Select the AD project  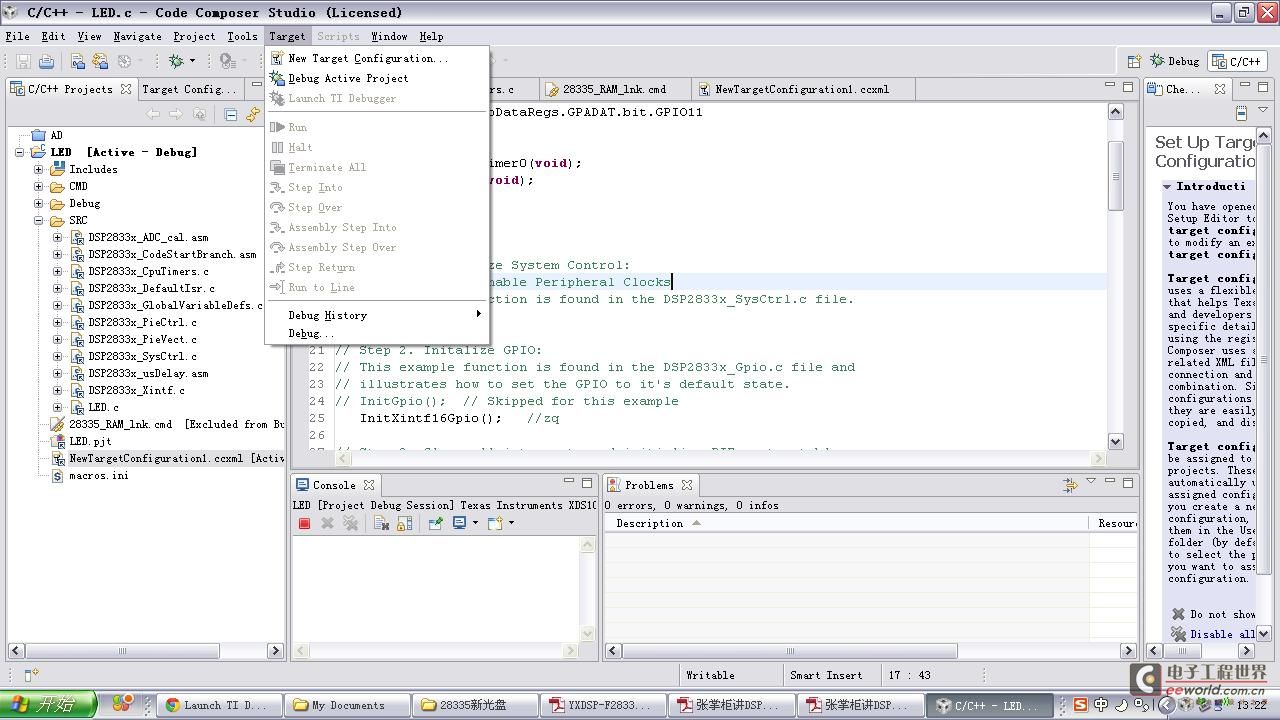pos(56,135)
